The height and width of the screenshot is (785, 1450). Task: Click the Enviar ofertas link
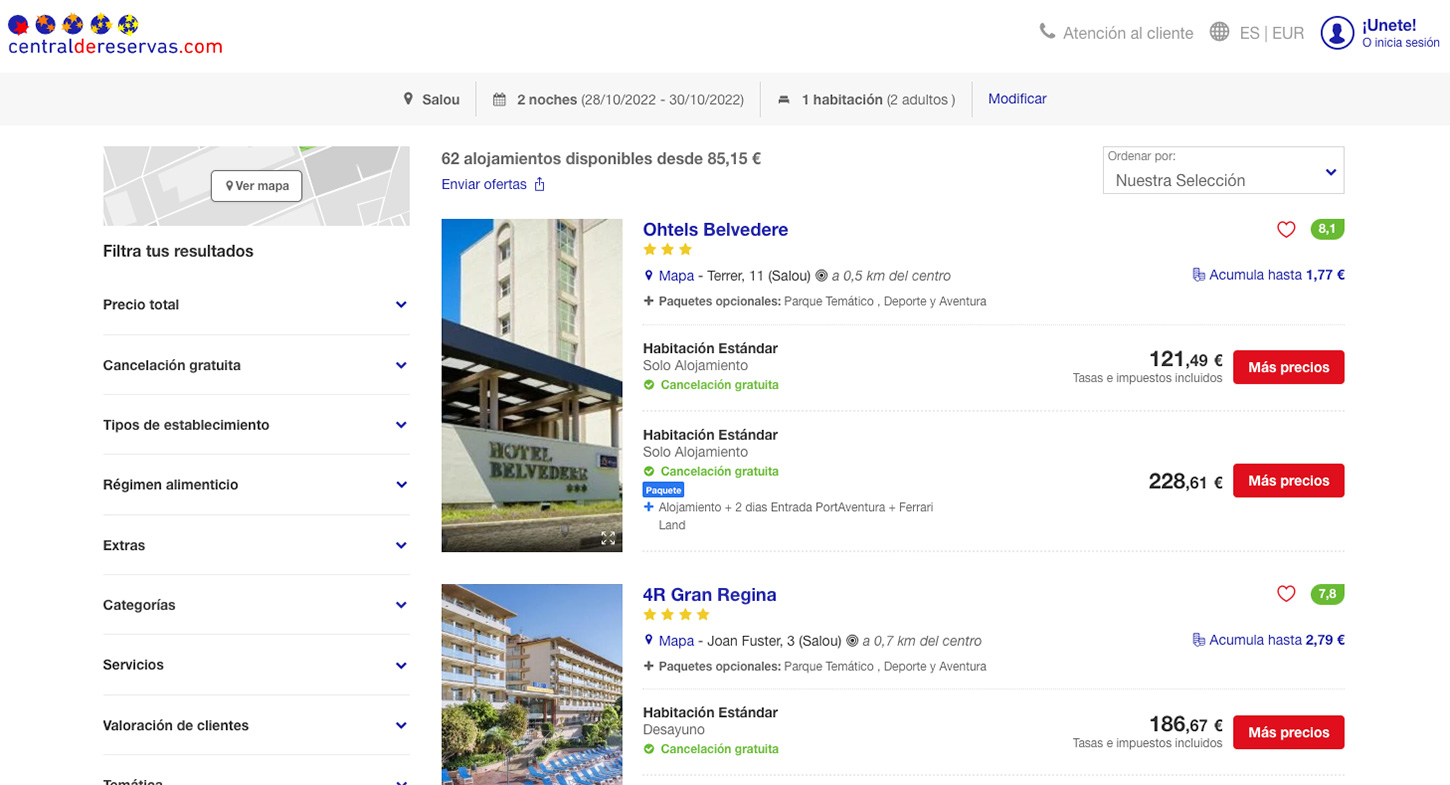point(484,185)
